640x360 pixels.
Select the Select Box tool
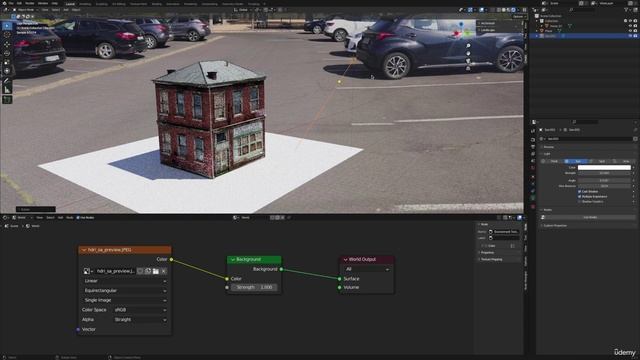click(x=7, y=26)
